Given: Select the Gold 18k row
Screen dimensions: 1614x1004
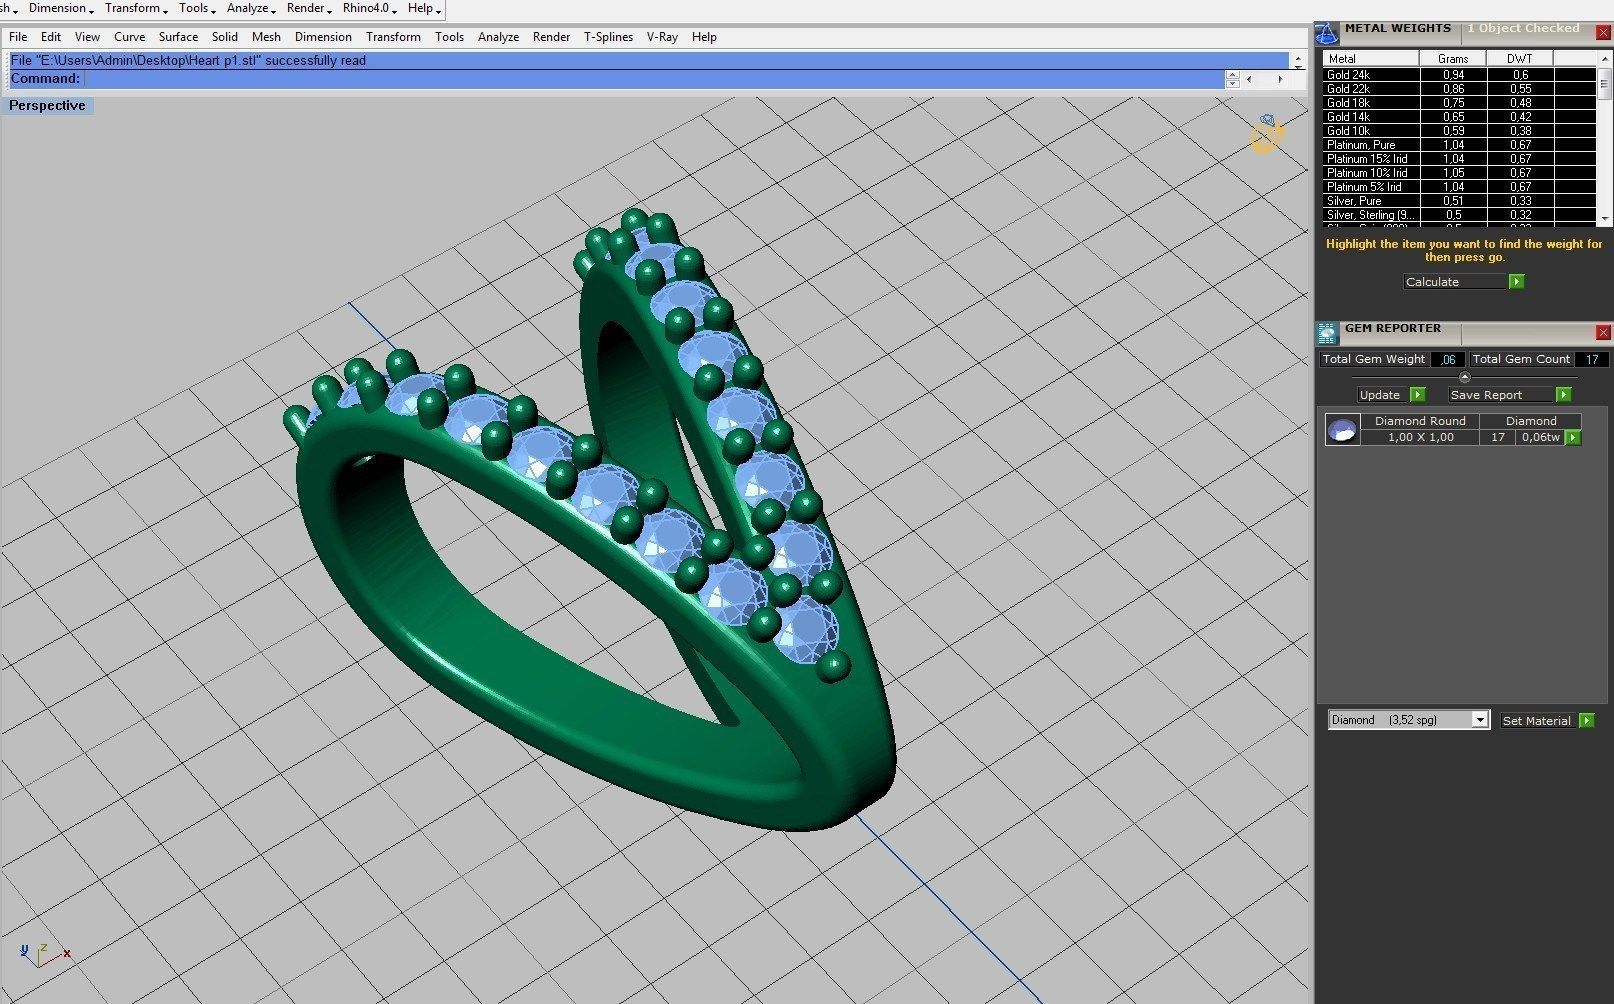Looking at the screenshot, I should point(1459,103).
